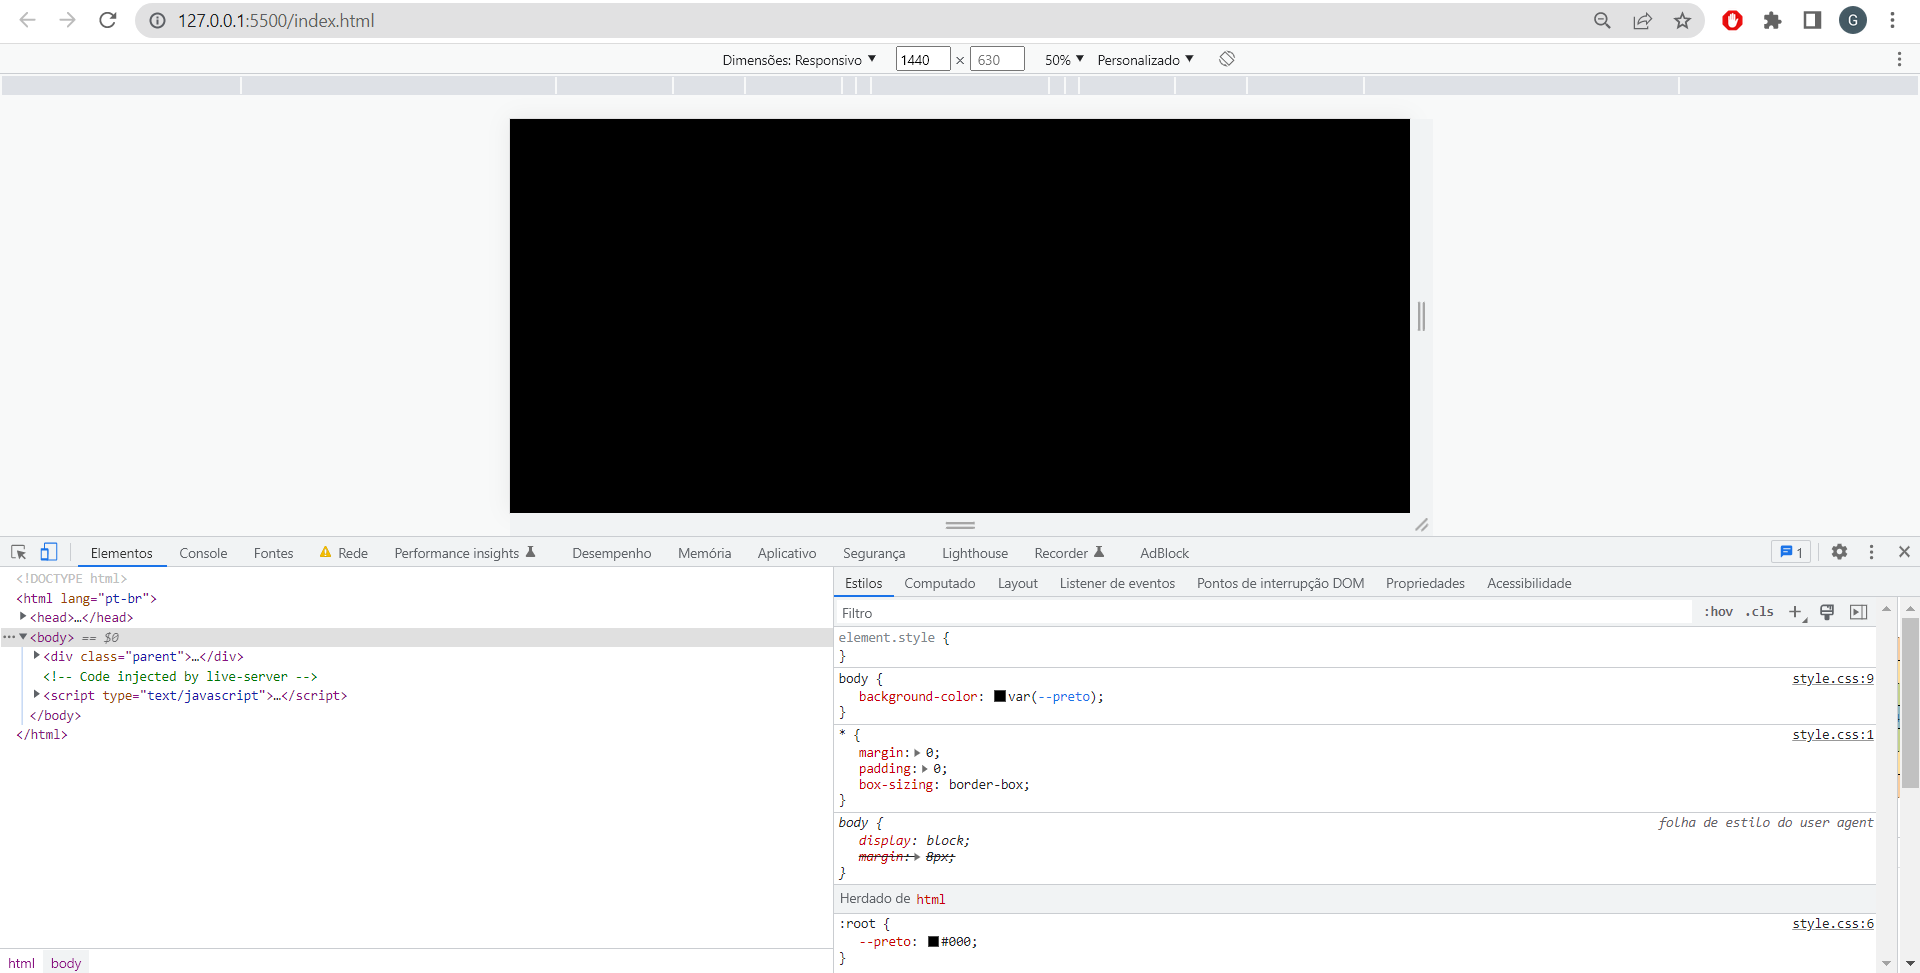Viewport: 1920px width, 973px height.
Task: Select the html breadcrumb item
Action: coord(21,963)
